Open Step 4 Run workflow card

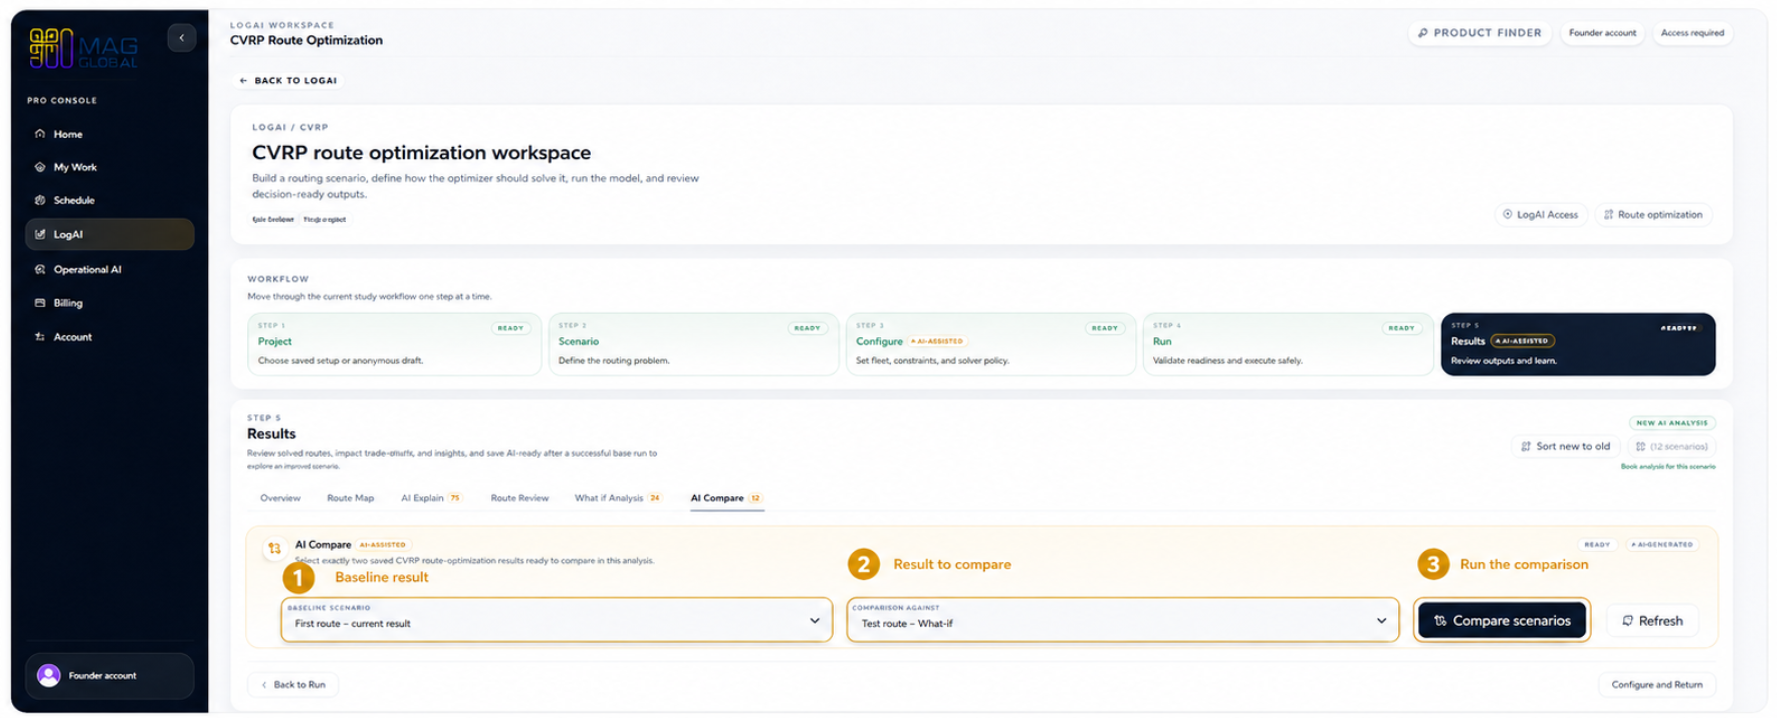1288,344
